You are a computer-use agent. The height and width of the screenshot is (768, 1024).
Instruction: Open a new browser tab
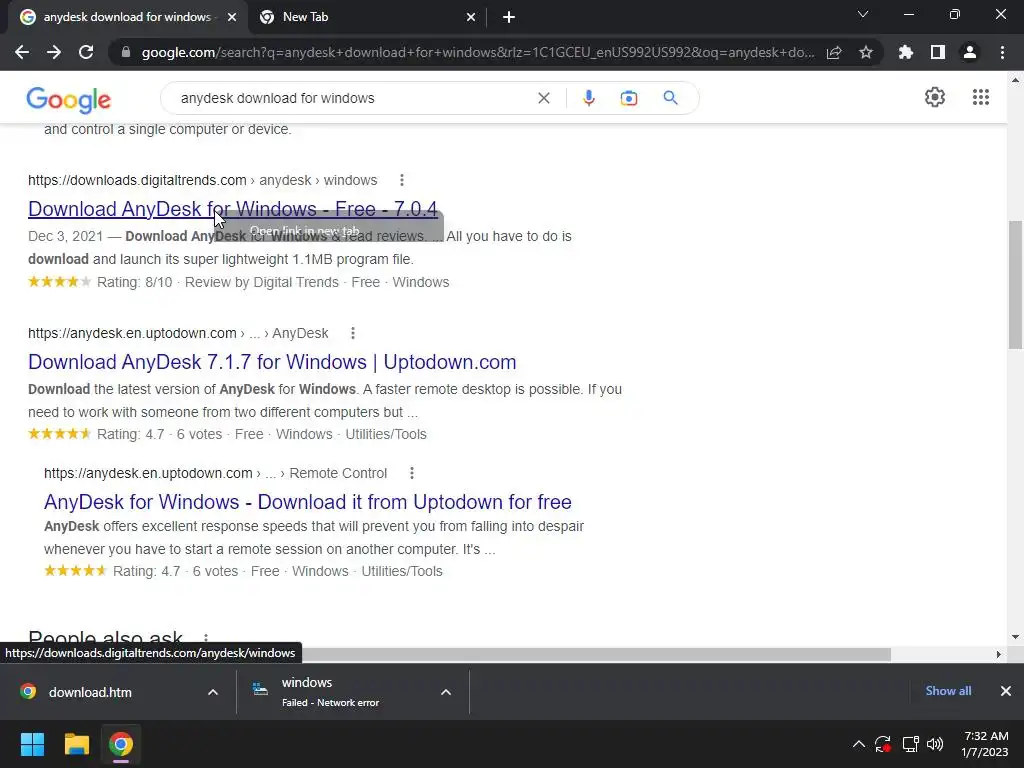click(509, 18)
